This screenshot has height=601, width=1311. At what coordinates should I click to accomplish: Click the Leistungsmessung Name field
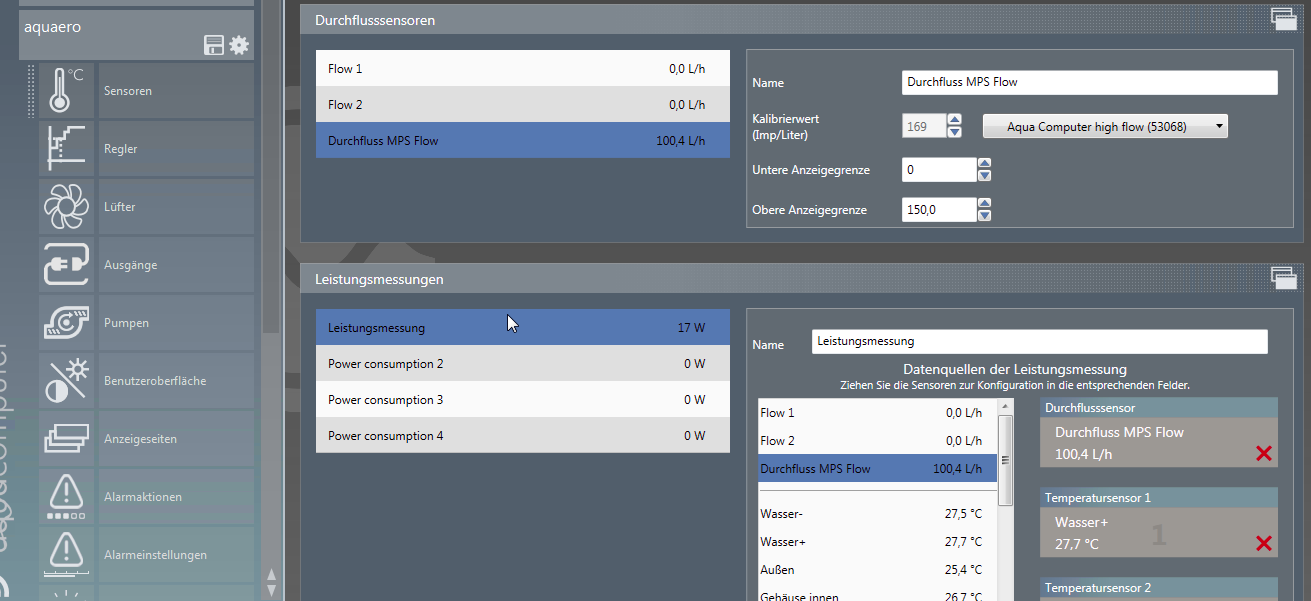coord(1040,342)
